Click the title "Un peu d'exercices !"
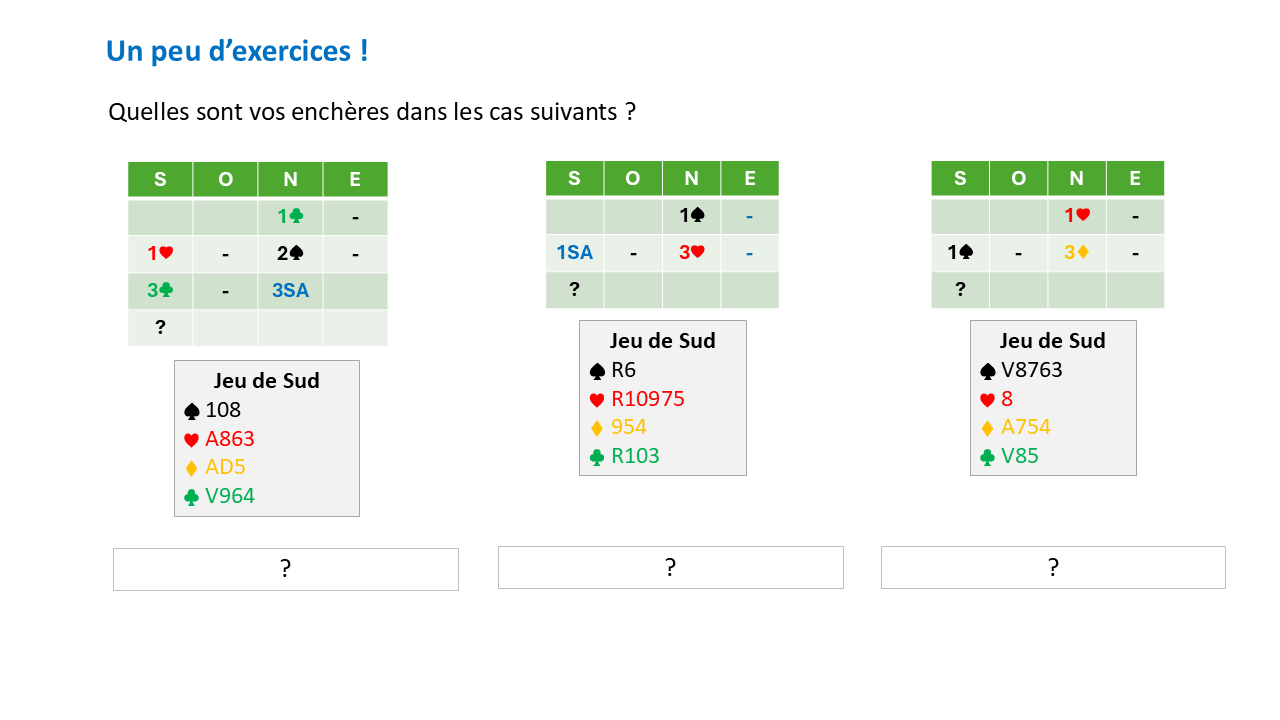The image size is (1280, 720). [237, 51]
